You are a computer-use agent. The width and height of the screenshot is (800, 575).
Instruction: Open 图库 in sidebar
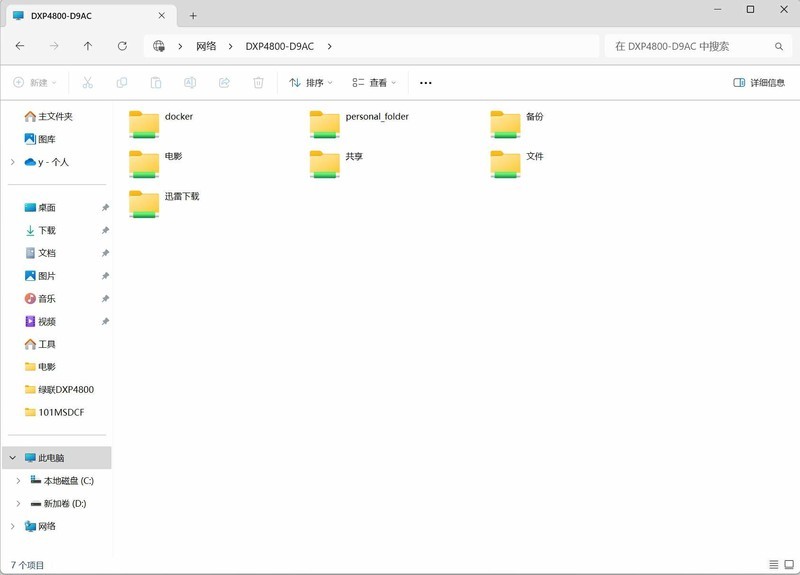(x=40, y=139)
